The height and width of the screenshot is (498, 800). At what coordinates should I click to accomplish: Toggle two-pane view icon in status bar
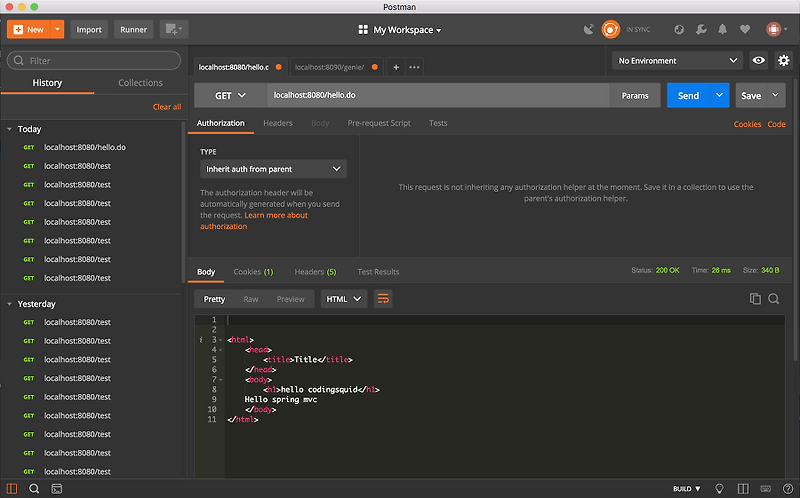743,488
